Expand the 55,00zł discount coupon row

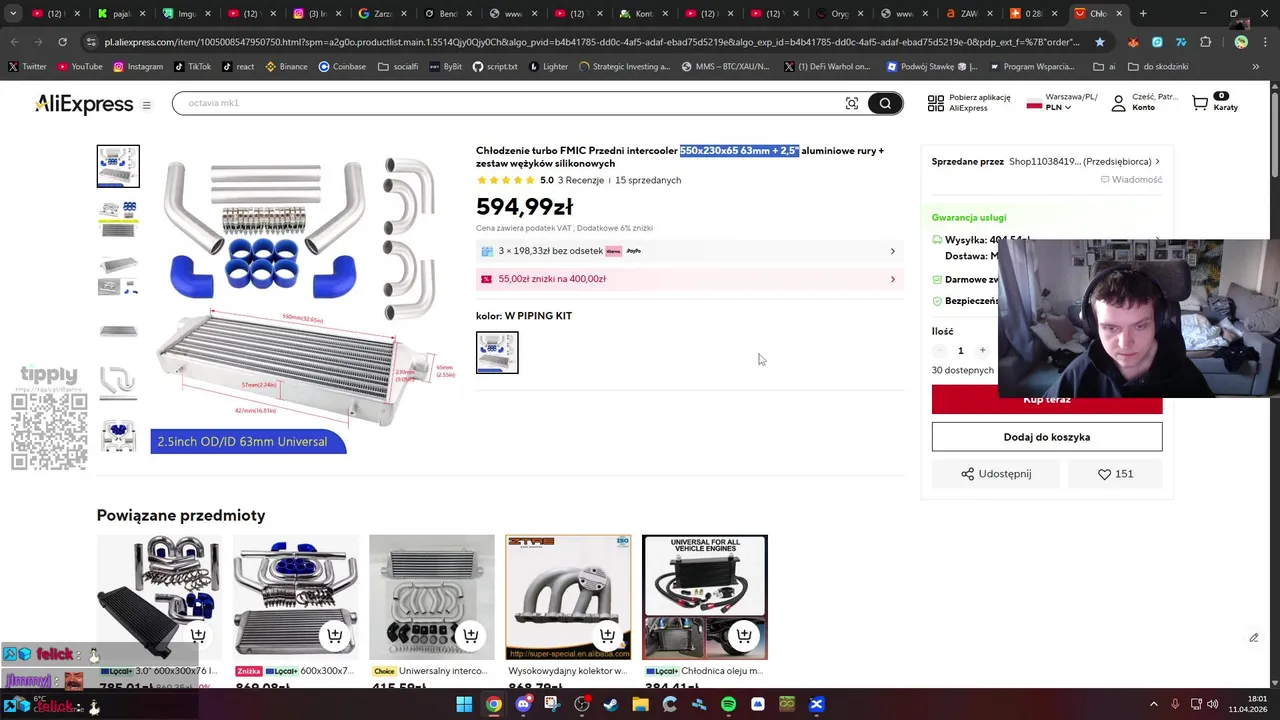click(x=690, y=279)
